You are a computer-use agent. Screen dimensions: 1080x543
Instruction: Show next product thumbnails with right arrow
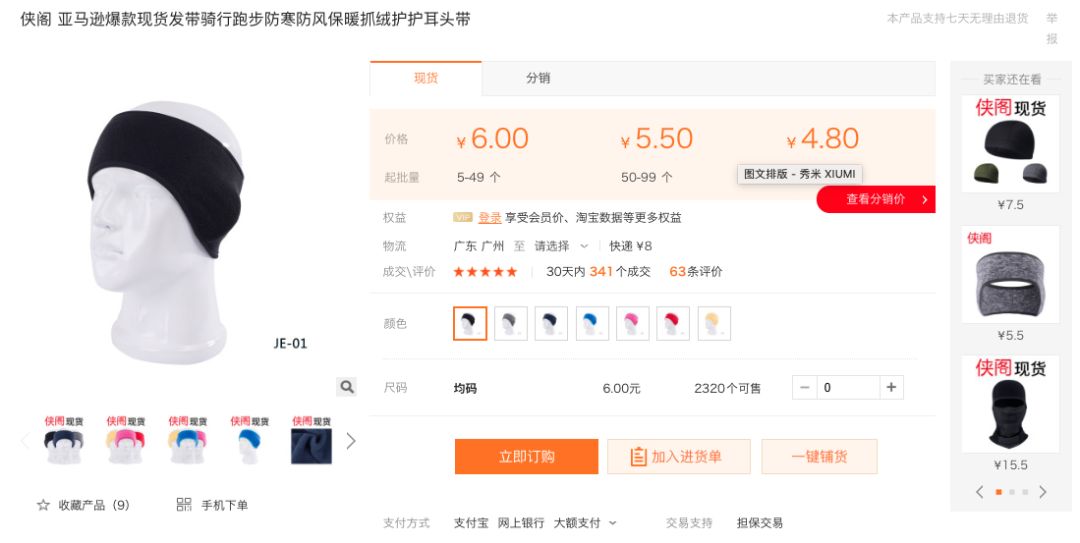(x=351, y=441)
